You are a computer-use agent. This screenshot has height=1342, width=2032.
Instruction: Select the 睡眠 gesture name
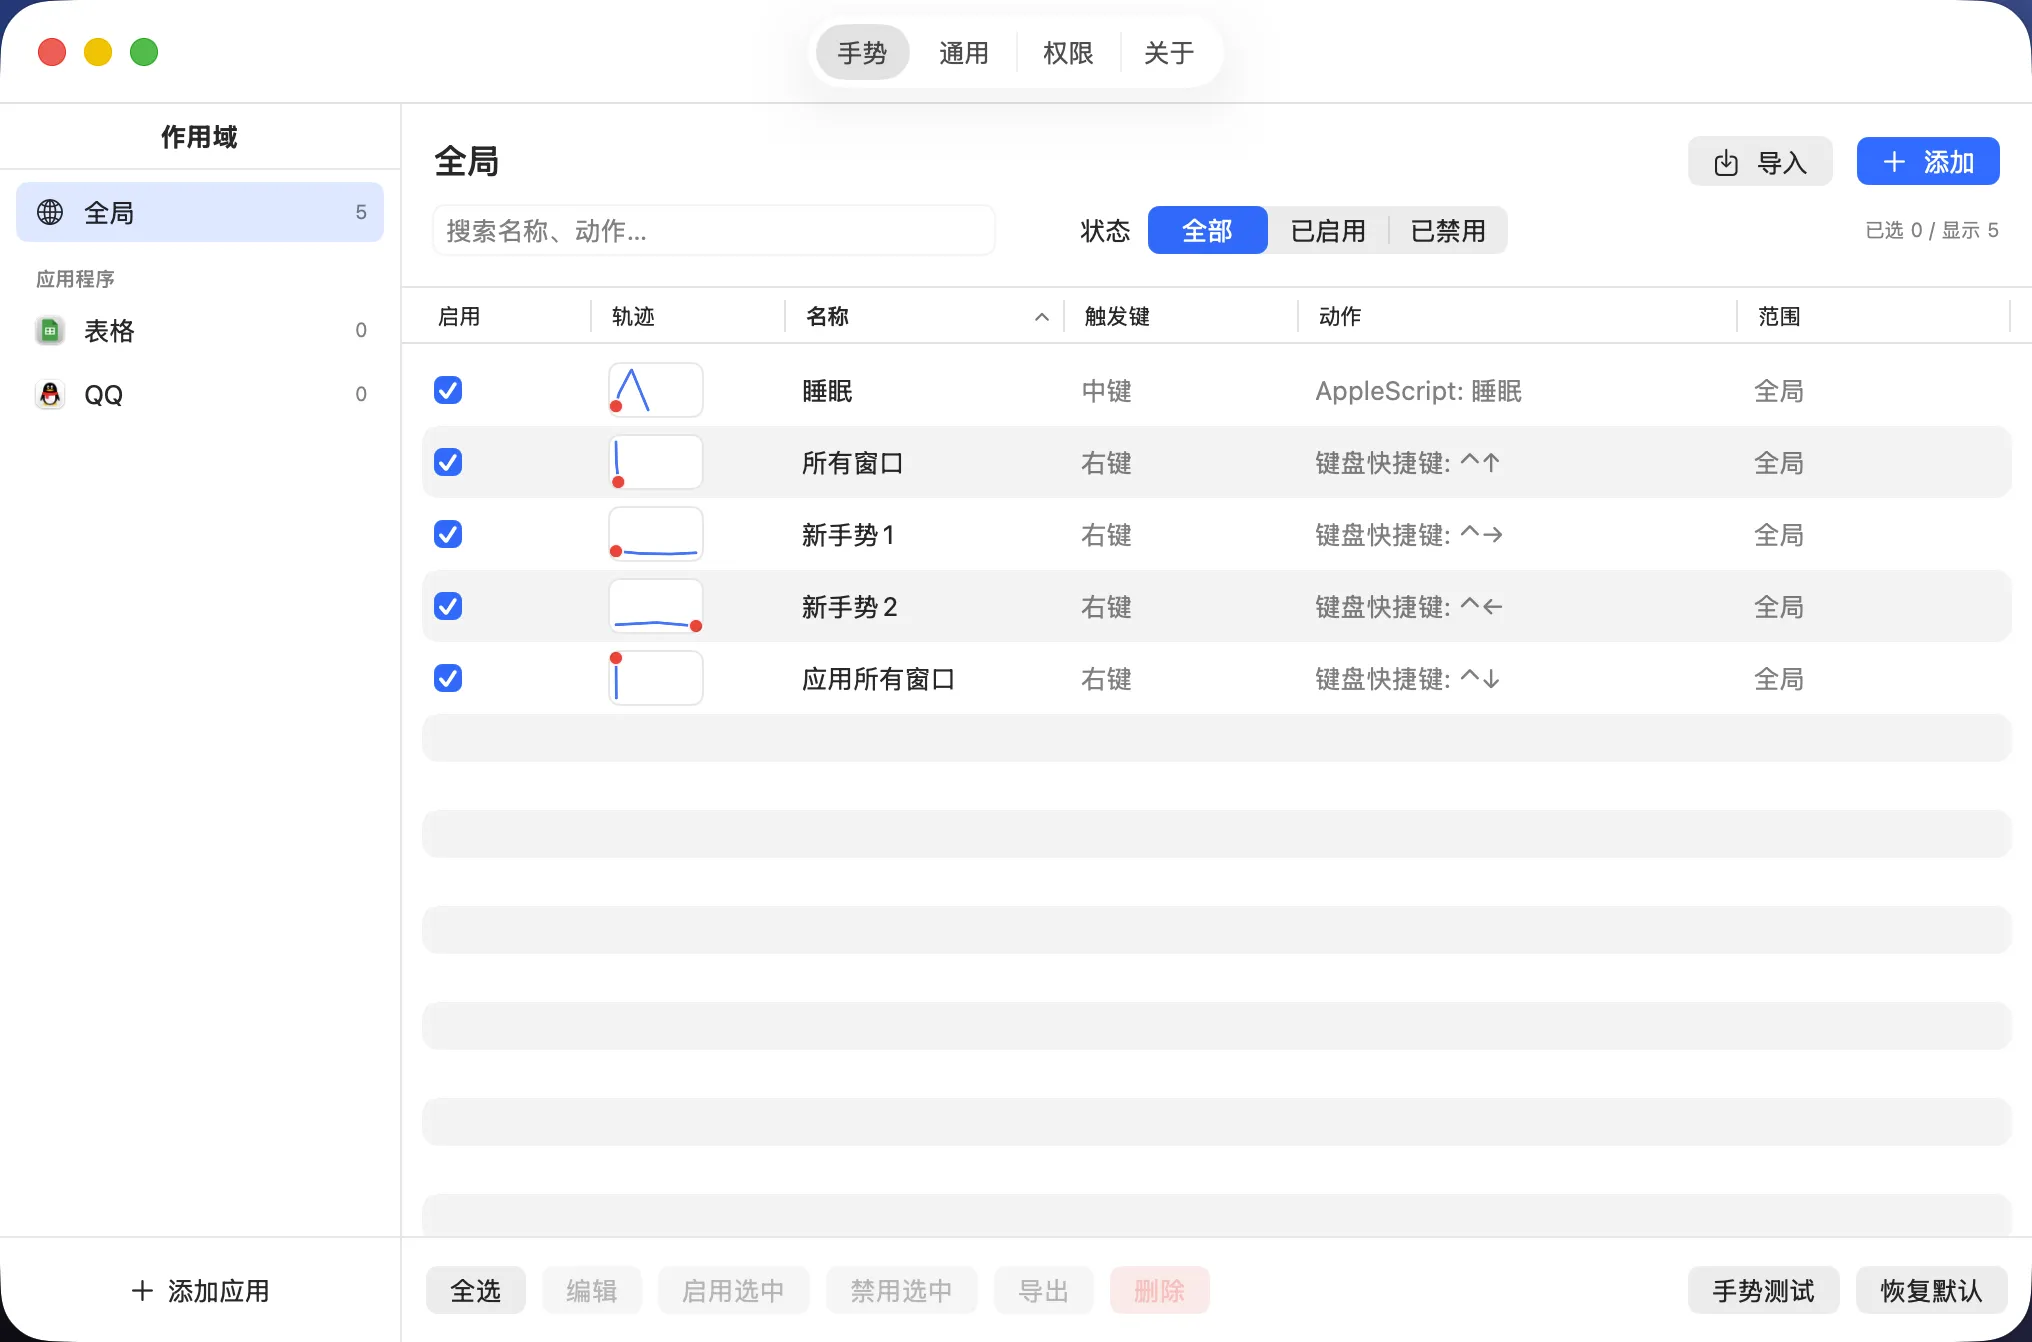click(x=827, y=391)
